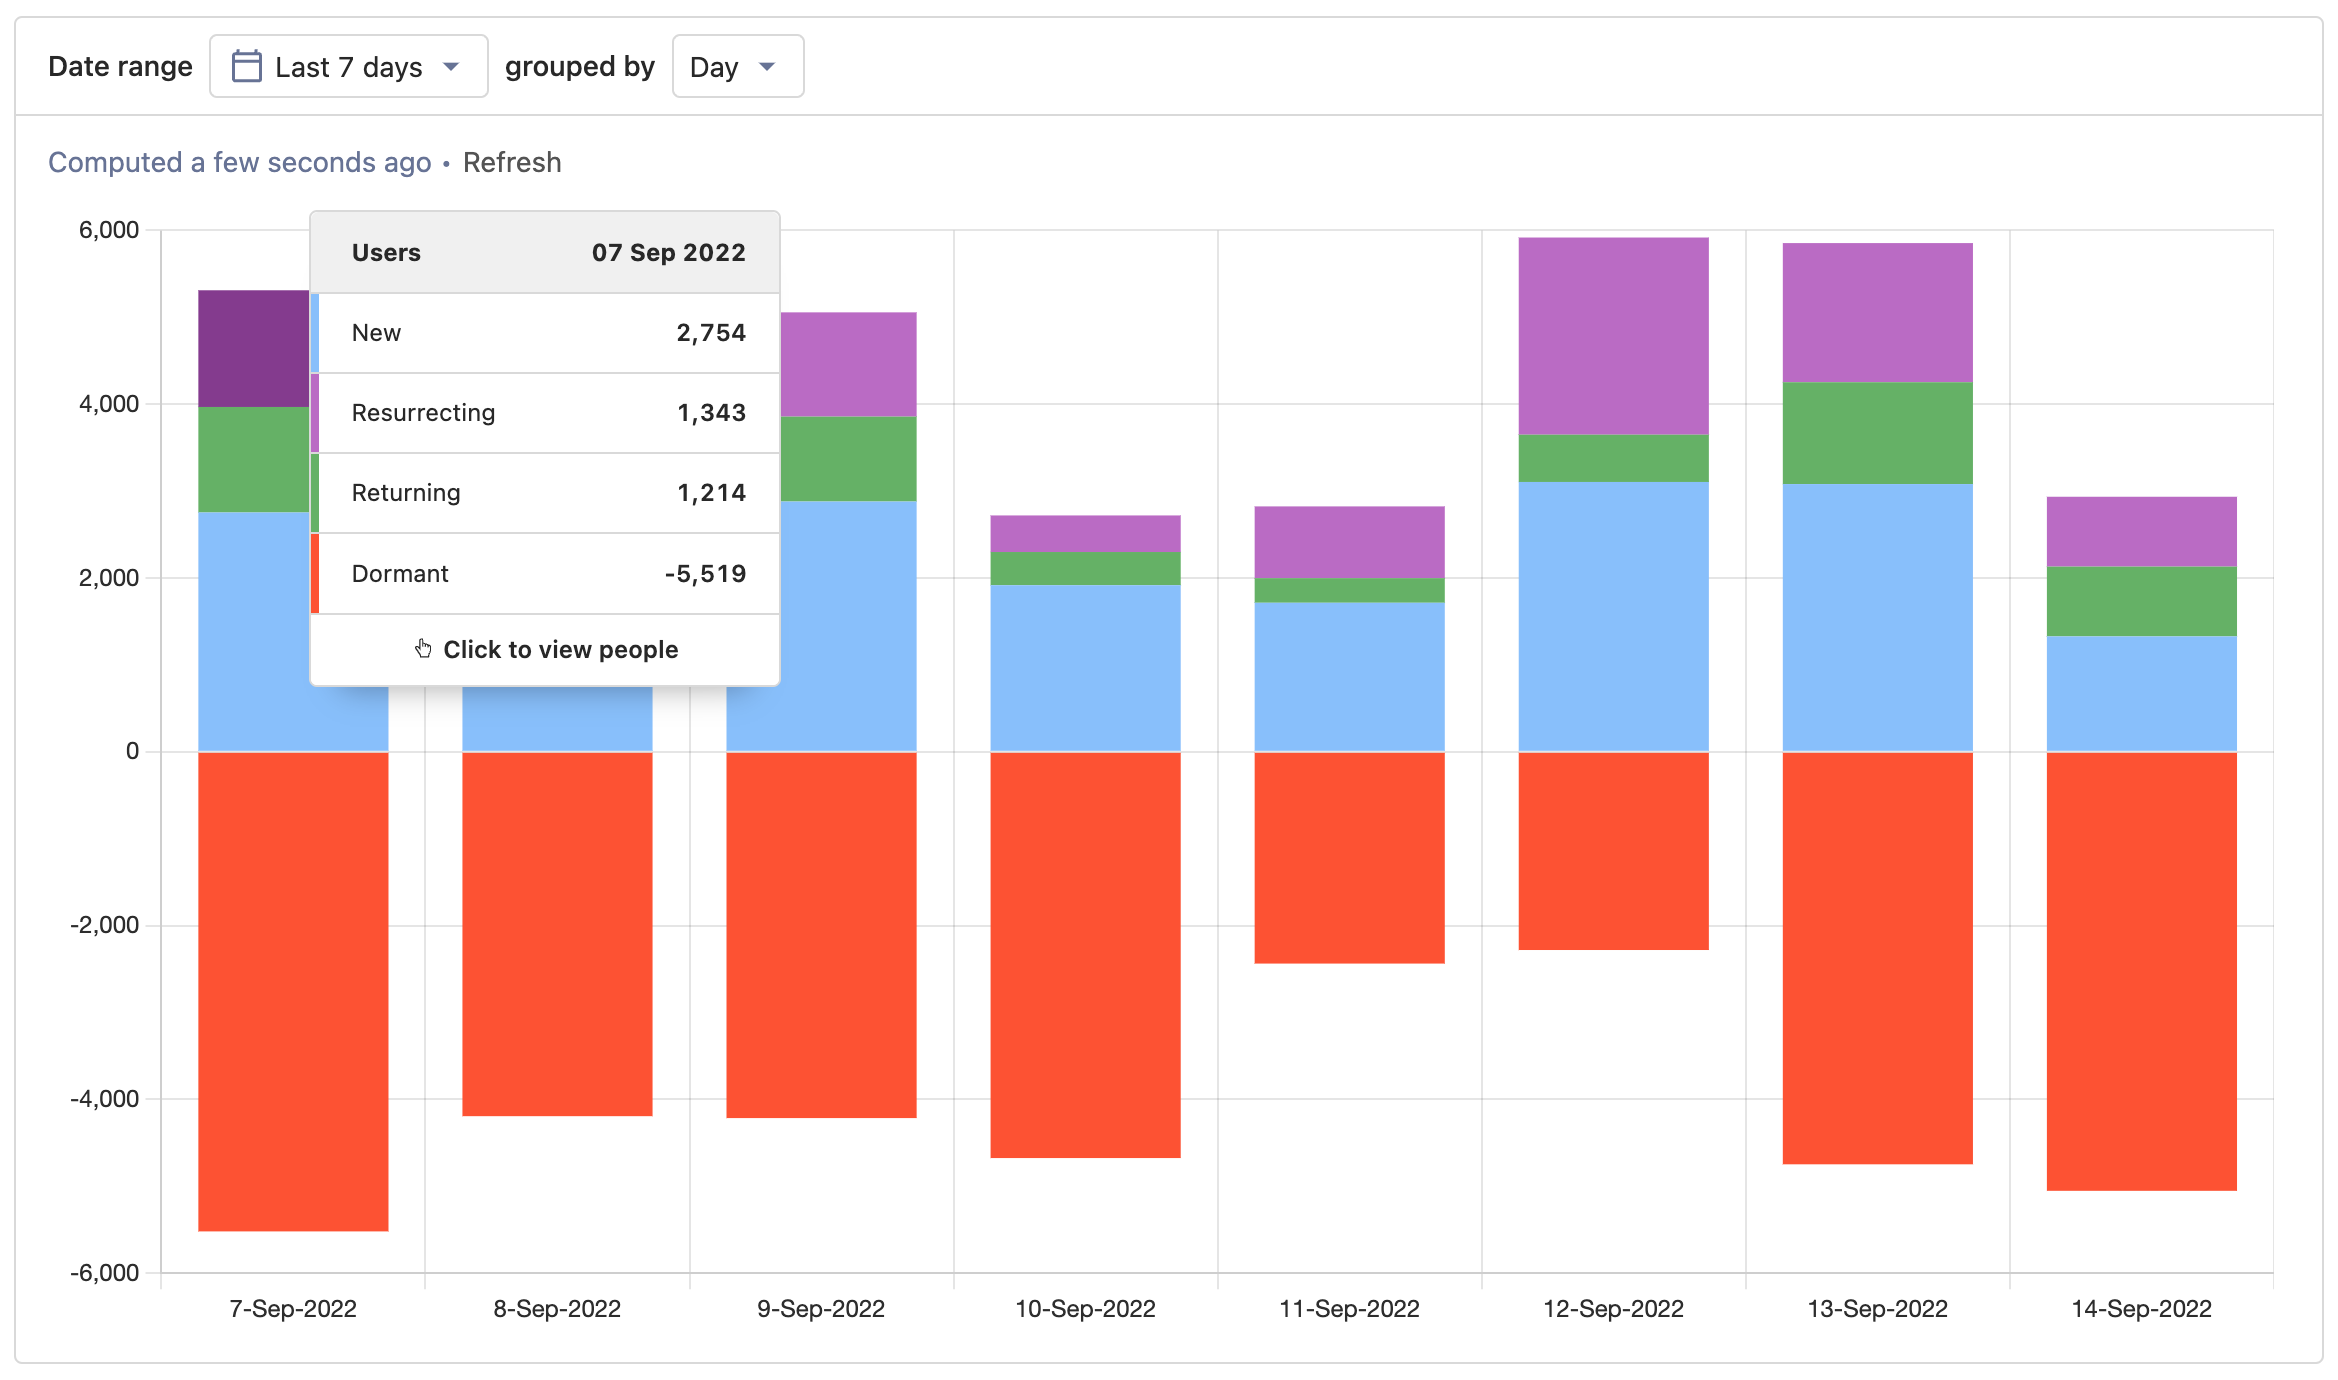
Task: Select the New color strip in the tooltip
Action: pyautogui.click(x=316, y=332)
